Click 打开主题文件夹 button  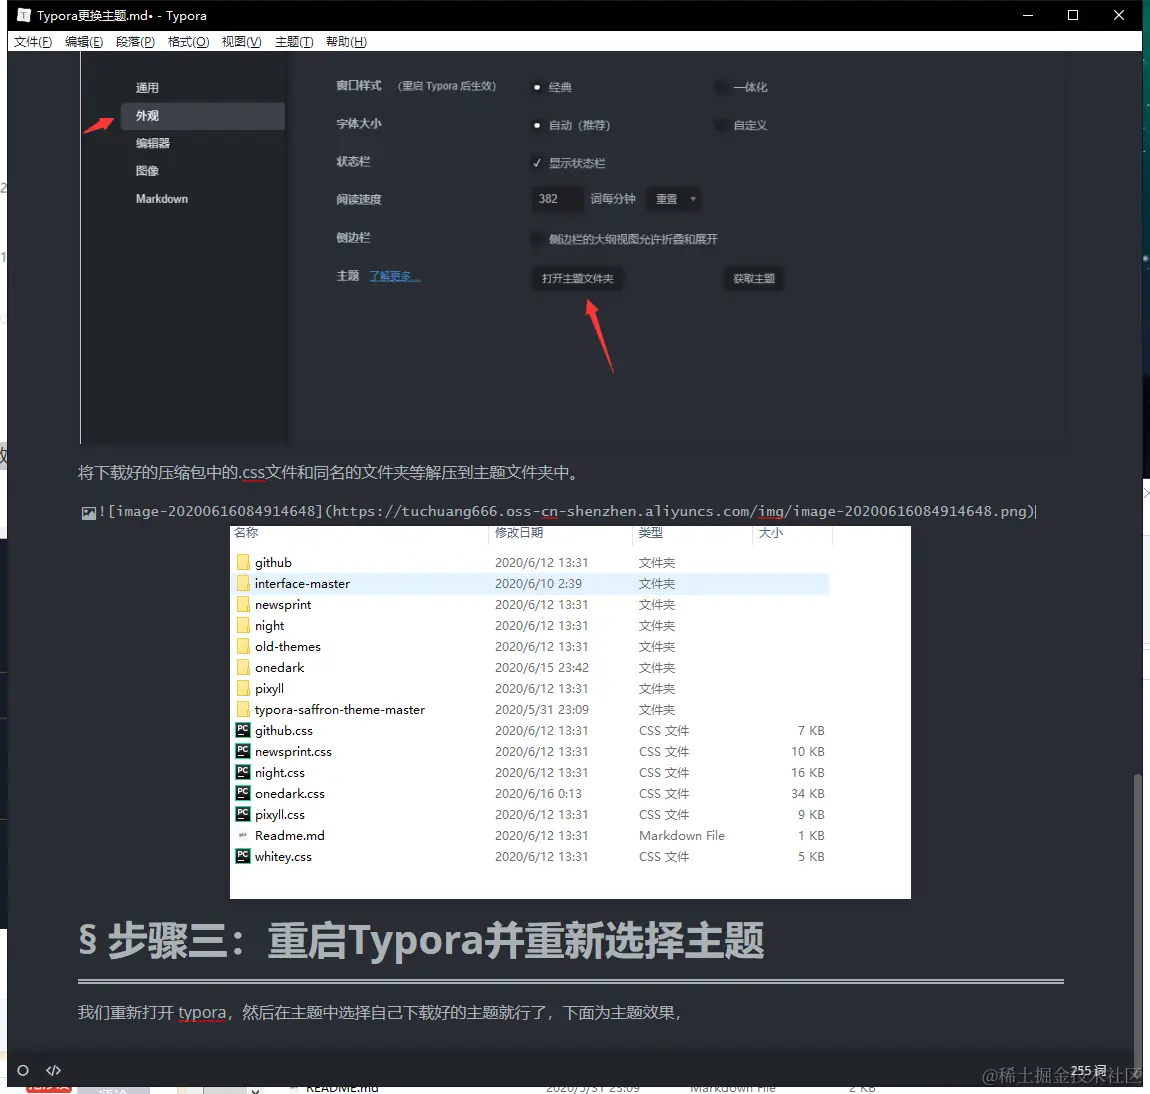point(577,279)
